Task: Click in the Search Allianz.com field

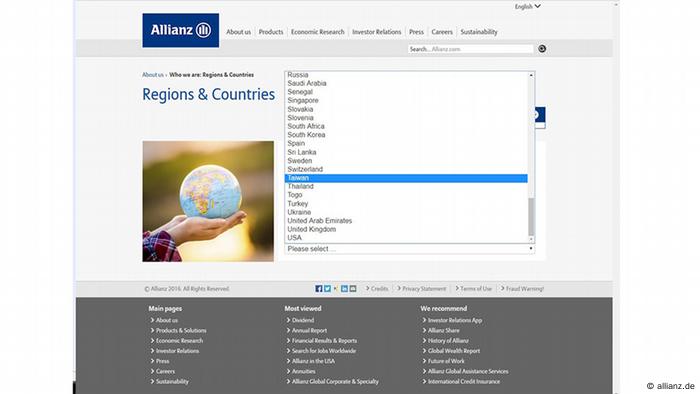Action: click(471, 49)
